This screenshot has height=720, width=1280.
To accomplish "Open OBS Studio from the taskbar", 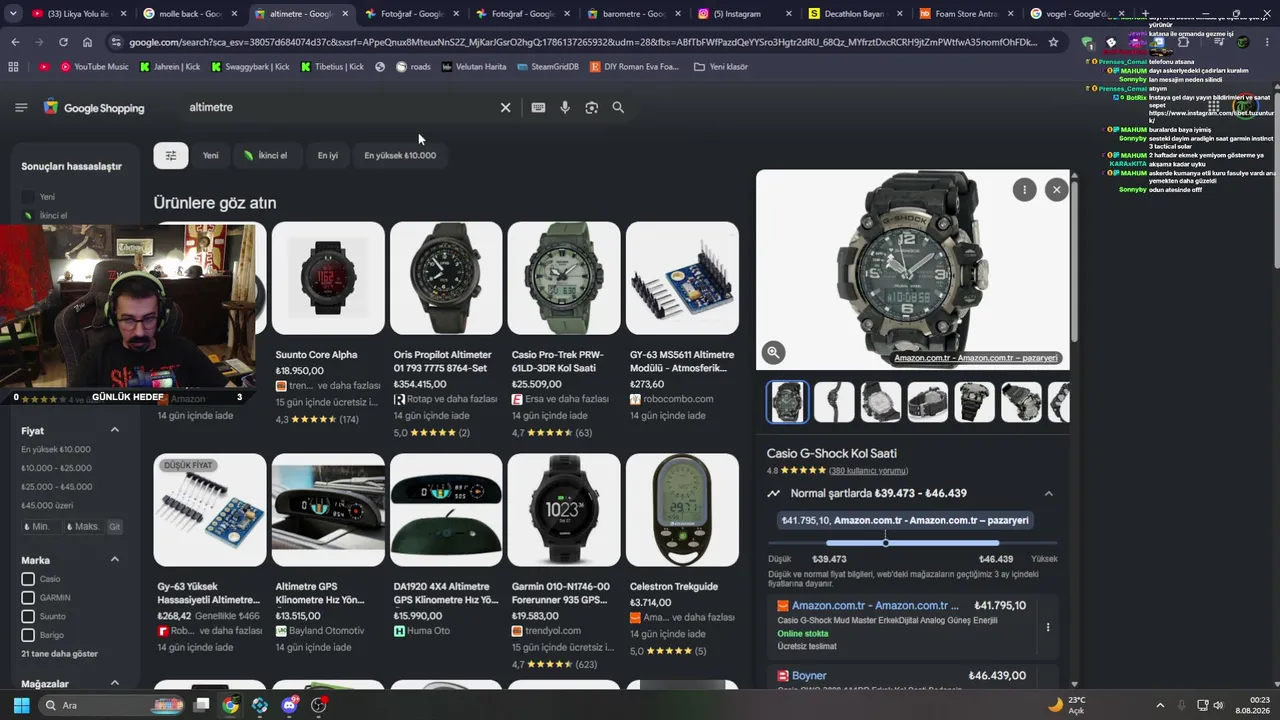I will [x=319, y=705].
